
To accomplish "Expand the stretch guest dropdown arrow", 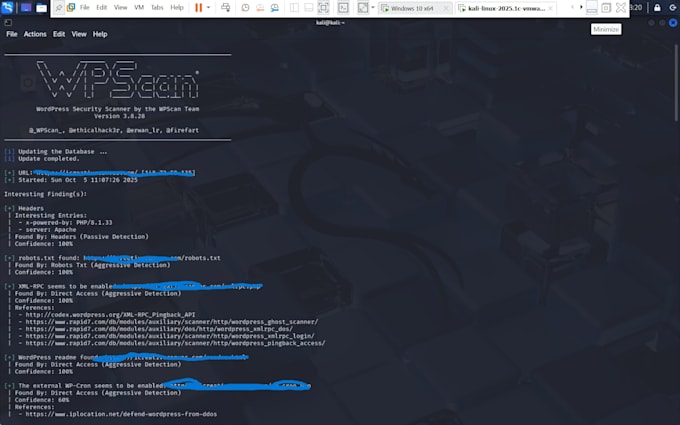I will tap(373, 7).
